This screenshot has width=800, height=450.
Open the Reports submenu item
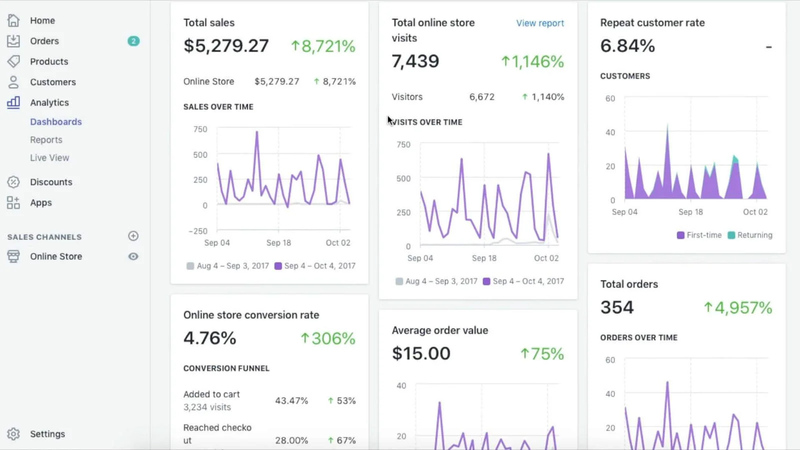46,140
